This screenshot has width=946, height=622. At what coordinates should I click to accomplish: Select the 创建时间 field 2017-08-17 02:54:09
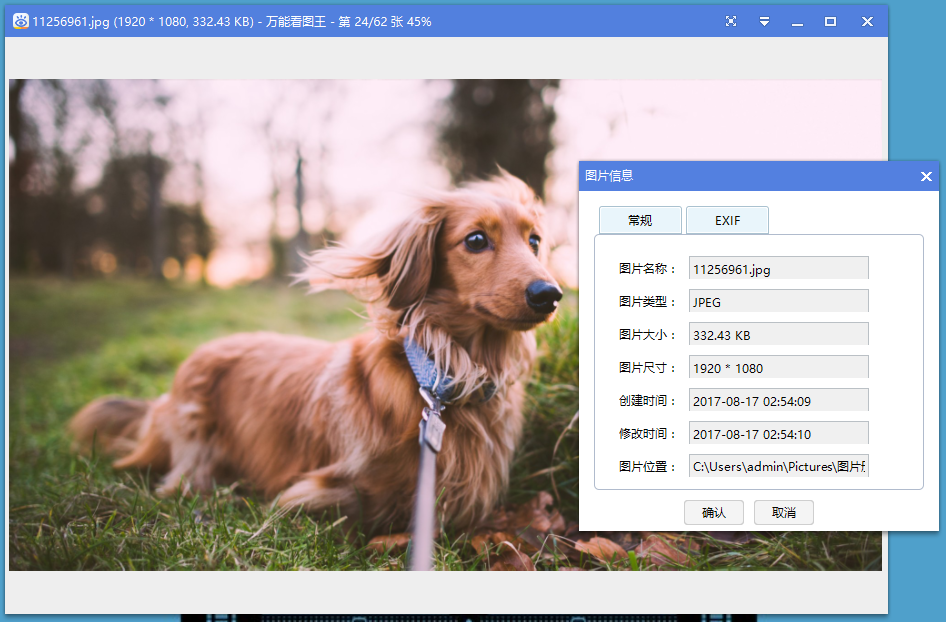[x=778, y=400]
